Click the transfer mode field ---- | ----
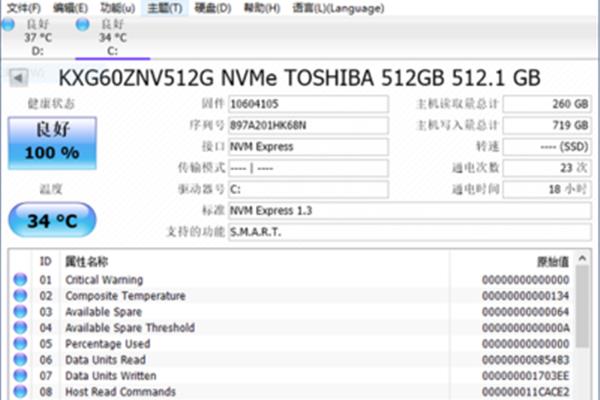The height and width of the screenshot is (400, 600). click(x=308, y=168)
